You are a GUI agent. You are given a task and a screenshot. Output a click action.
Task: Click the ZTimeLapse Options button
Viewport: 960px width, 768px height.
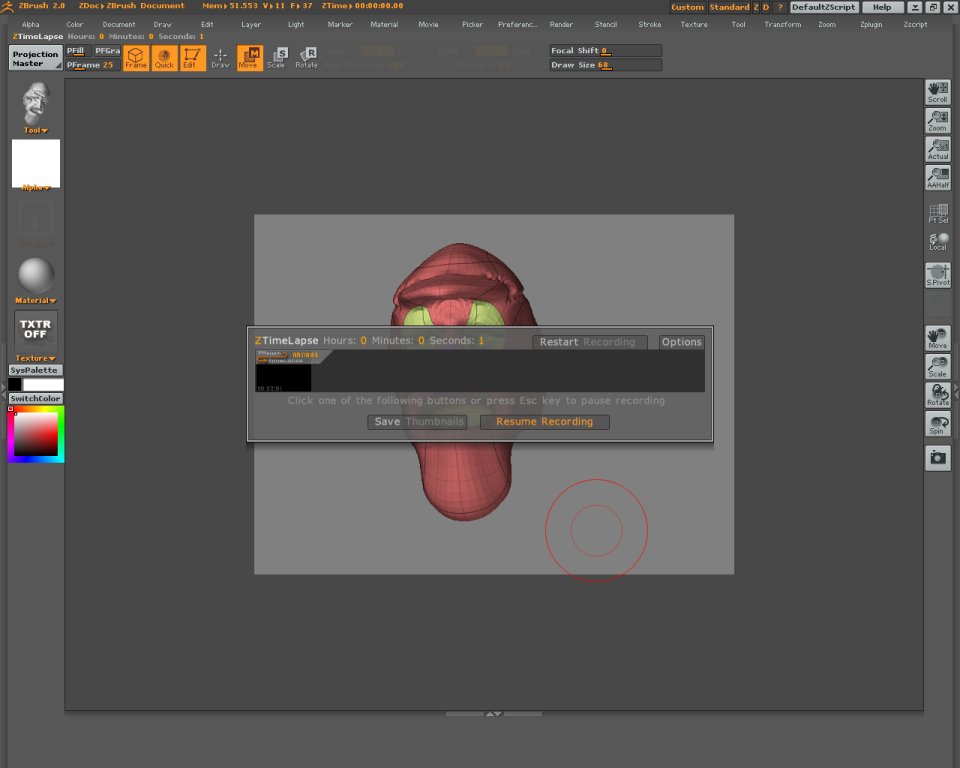pyautogui.click(x=681, y=342)
